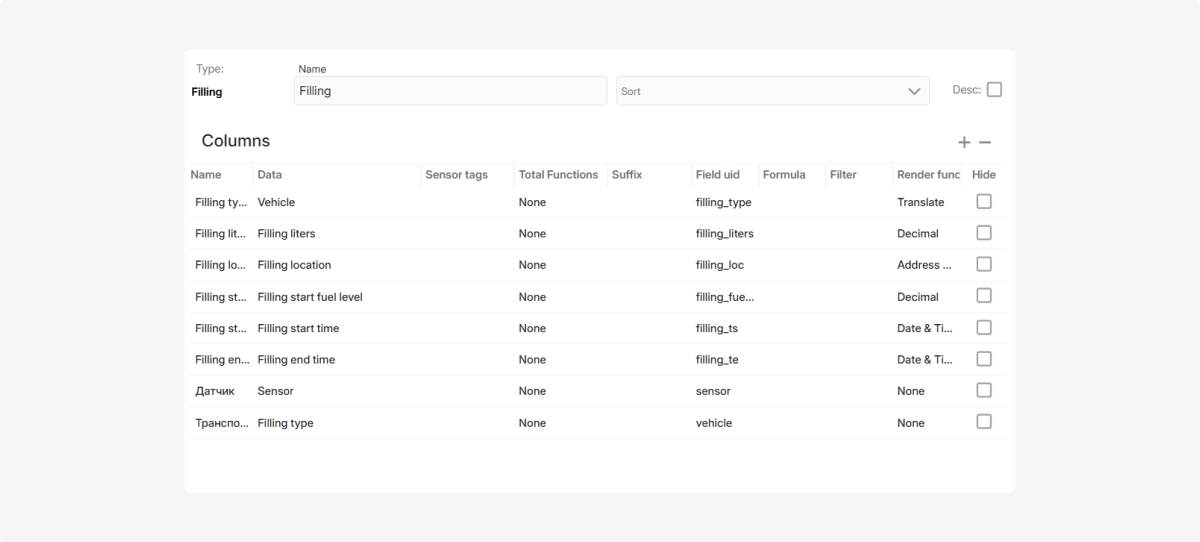Tick Hide checkbox for filling_loc row
The height and width of the screenshot is (542, 1200).
[x=984, y=264]
